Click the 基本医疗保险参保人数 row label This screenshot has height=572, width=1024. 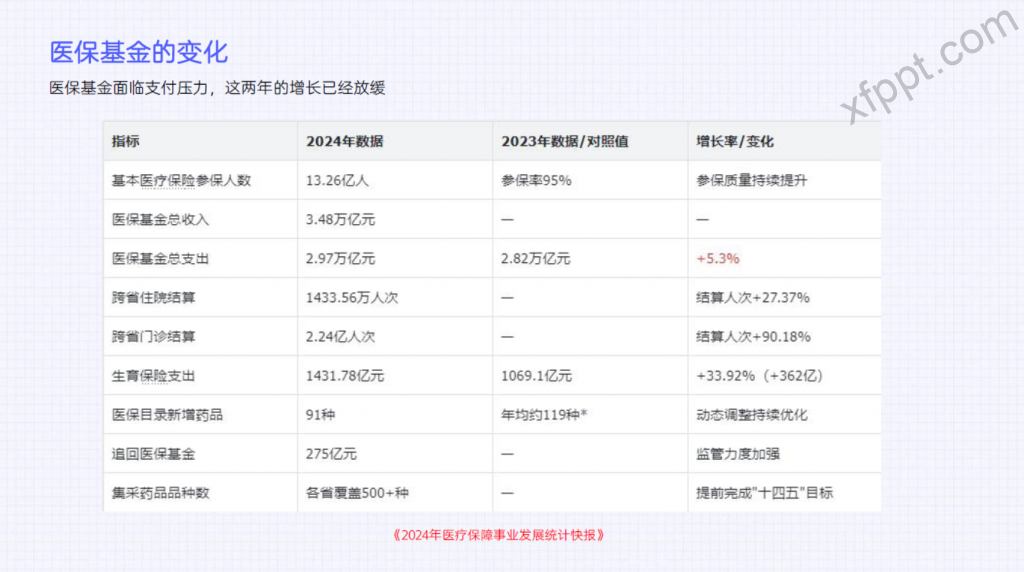(181, 180)
